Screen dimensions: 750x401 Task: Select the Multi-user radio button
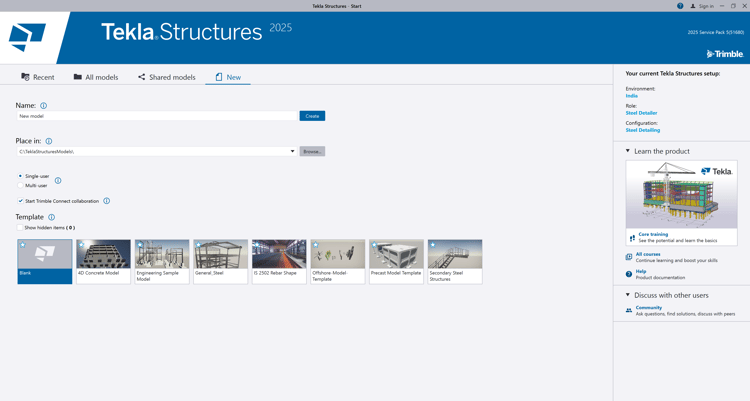pos(20,185)
